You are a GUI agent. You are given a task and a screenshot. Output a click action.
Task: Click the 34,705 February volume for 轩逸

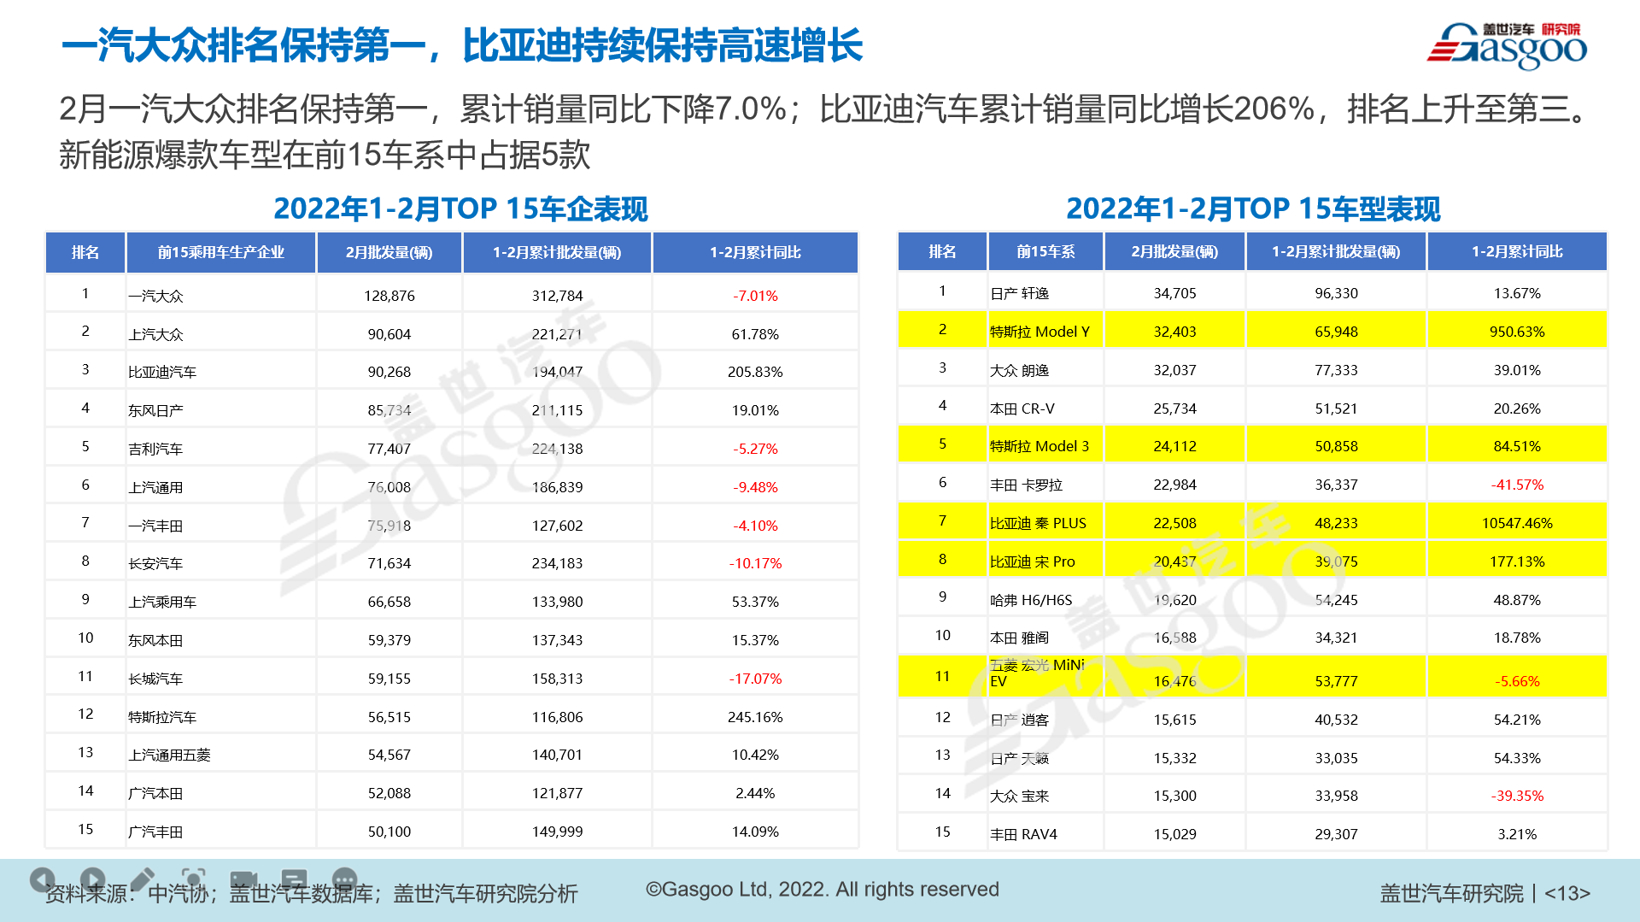pyautogui.click(x=1174, y=293)
